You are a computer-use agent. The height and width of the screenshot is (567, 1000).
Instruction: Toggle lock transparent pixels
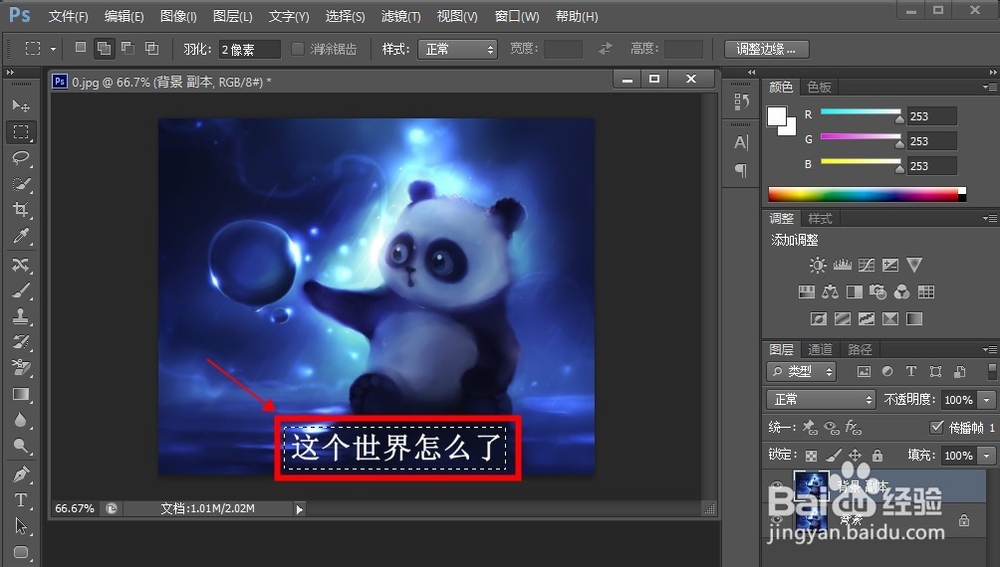point(811,455)
